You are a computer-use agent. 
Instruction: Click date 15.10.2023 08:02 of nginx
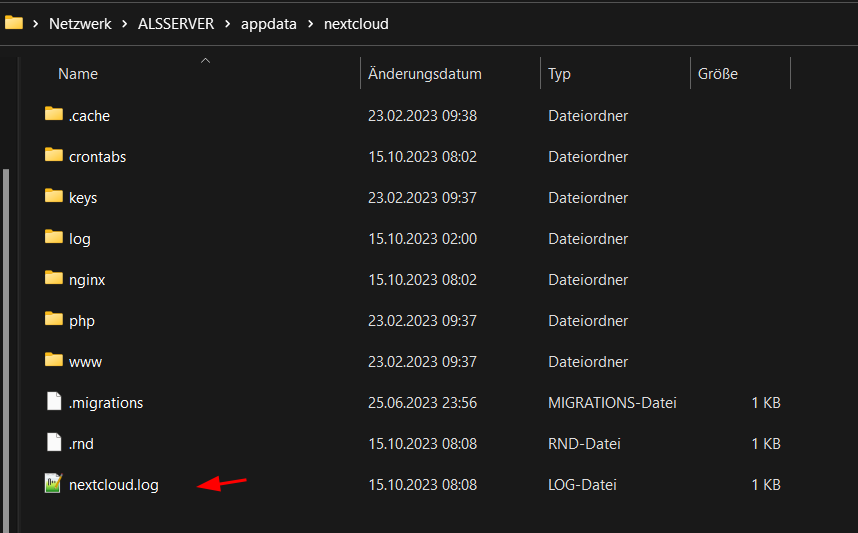[422, 280]
